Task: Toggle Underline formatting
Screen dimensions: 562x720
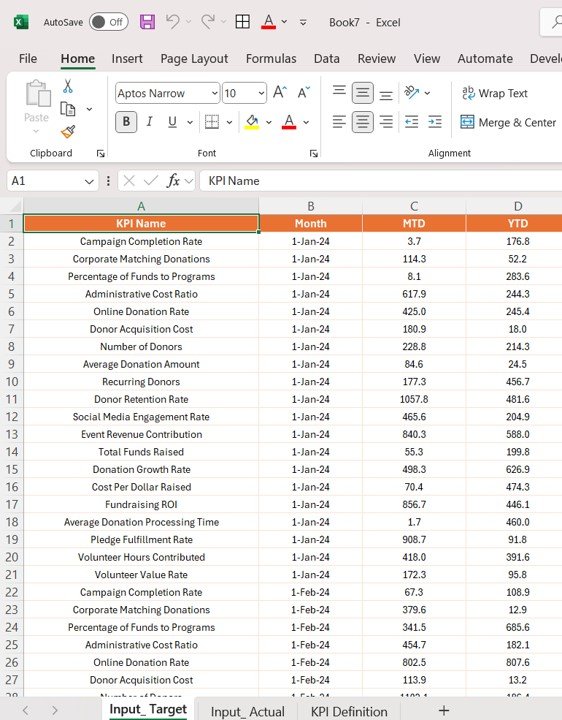Action: tap(172, 122)
